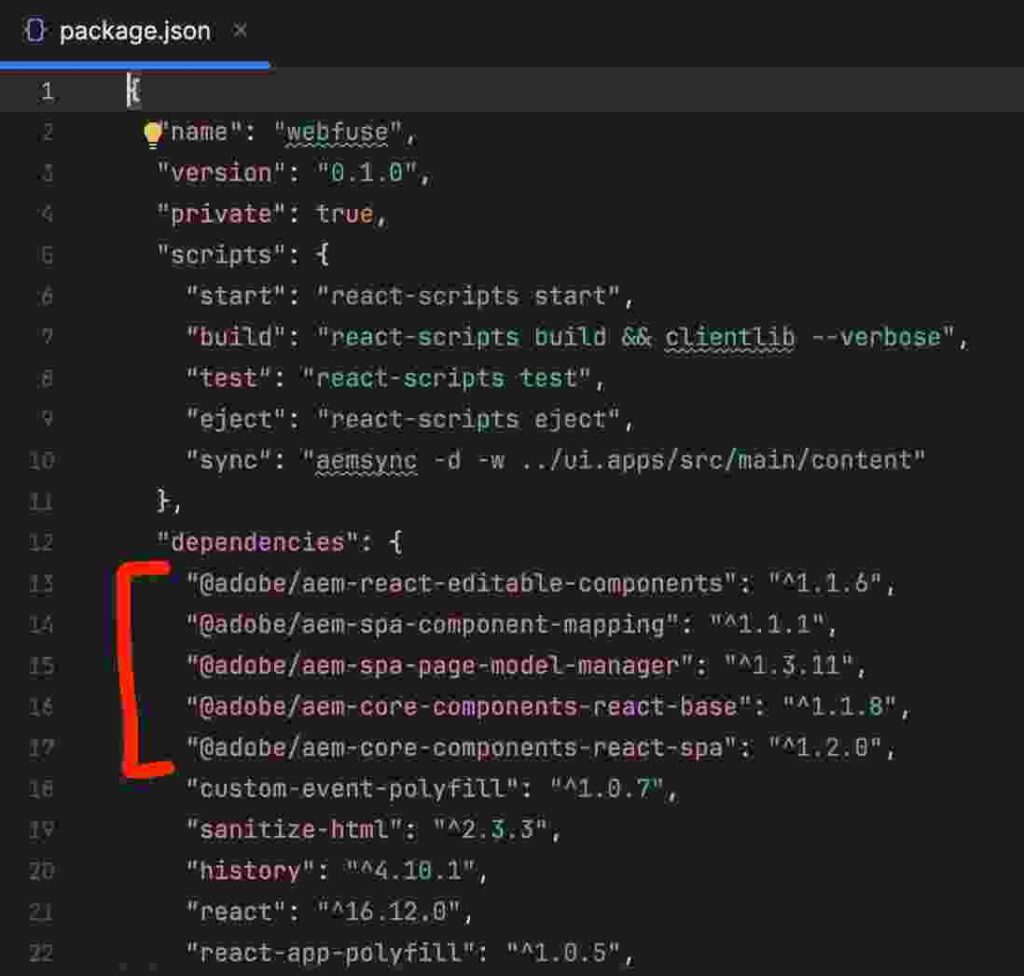Click "@adobe/aem-spa-component-mapping" dependency

432,625
